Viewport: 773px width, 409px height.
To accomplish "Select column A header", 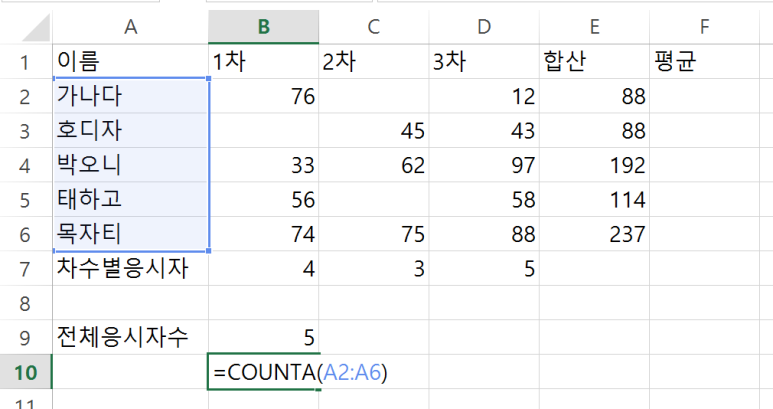I will click(x=130, y=27).
